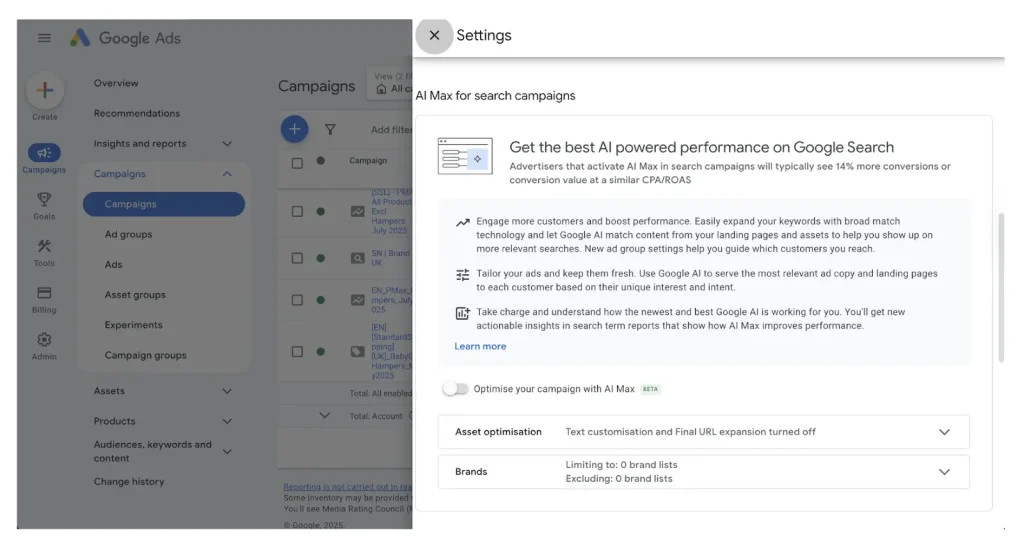Image resolution: width=1024 pixels, height=548 pixels.
Task: Click Add filter field
Action: (391, 130)
